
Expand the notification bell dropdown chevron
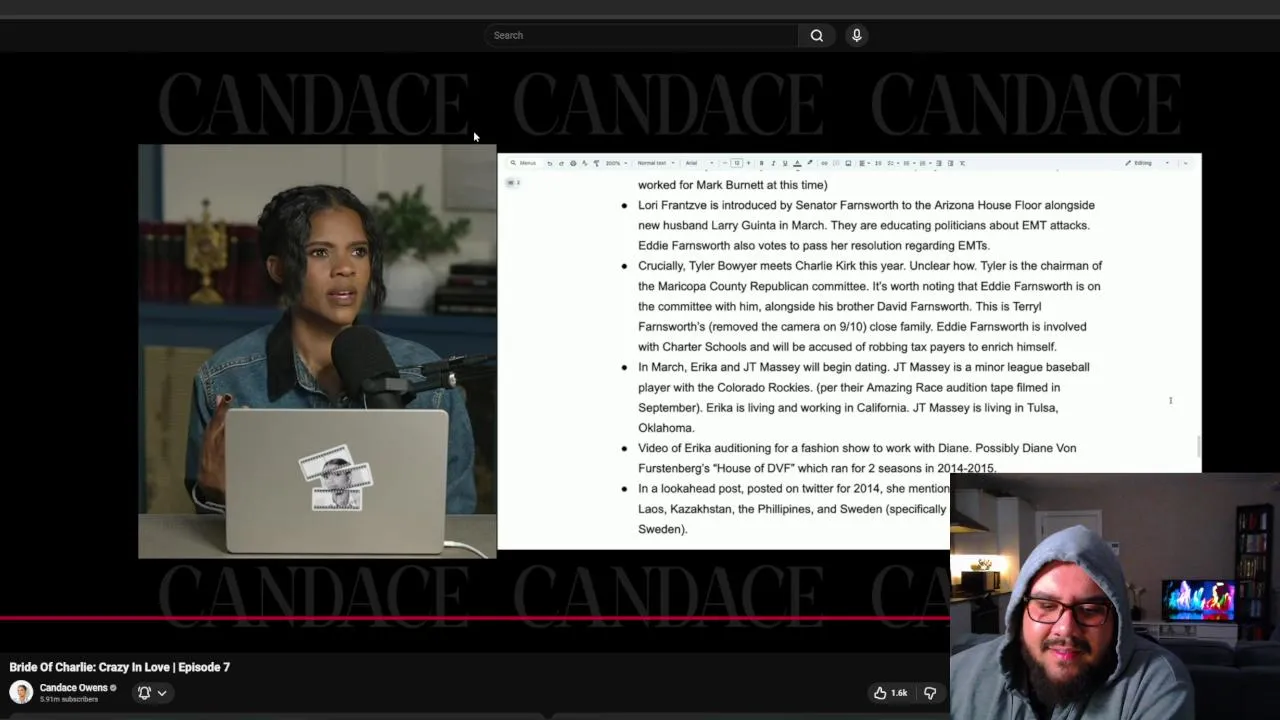(162, 693)
